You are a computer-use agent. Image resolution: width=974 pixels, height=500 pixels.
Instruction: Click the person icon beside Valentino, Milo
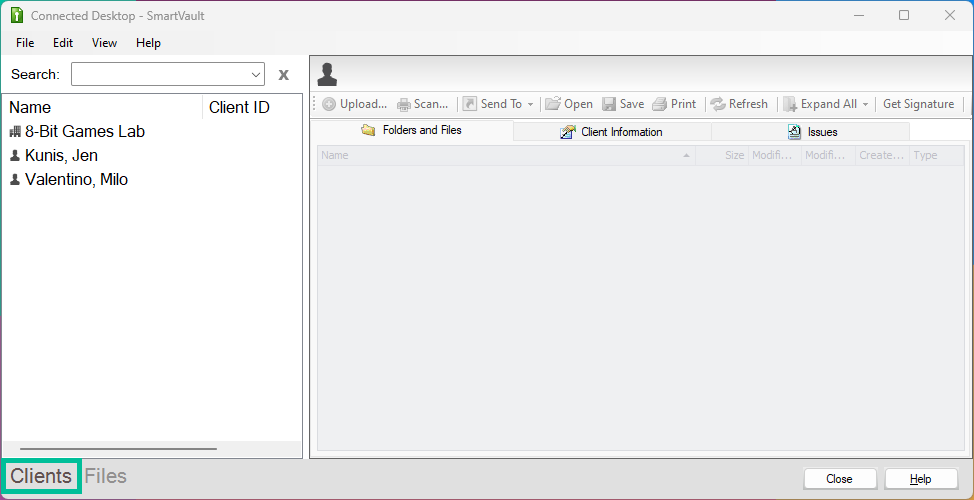16,180
